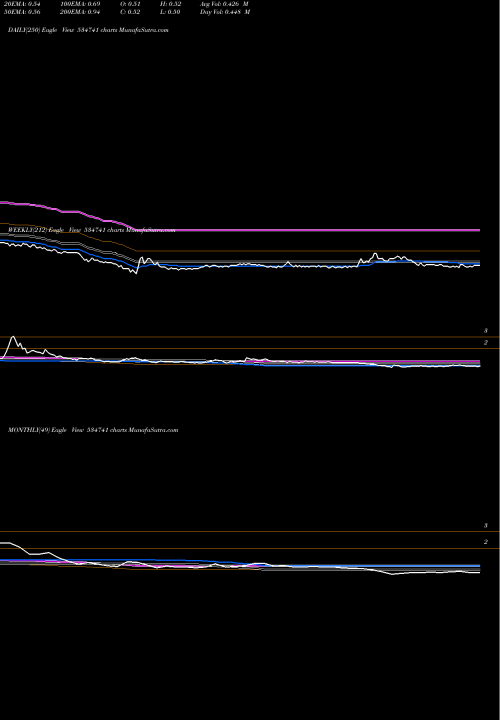
Task: Click level label 3 on monthly chart
Action: tap(485, 526)
